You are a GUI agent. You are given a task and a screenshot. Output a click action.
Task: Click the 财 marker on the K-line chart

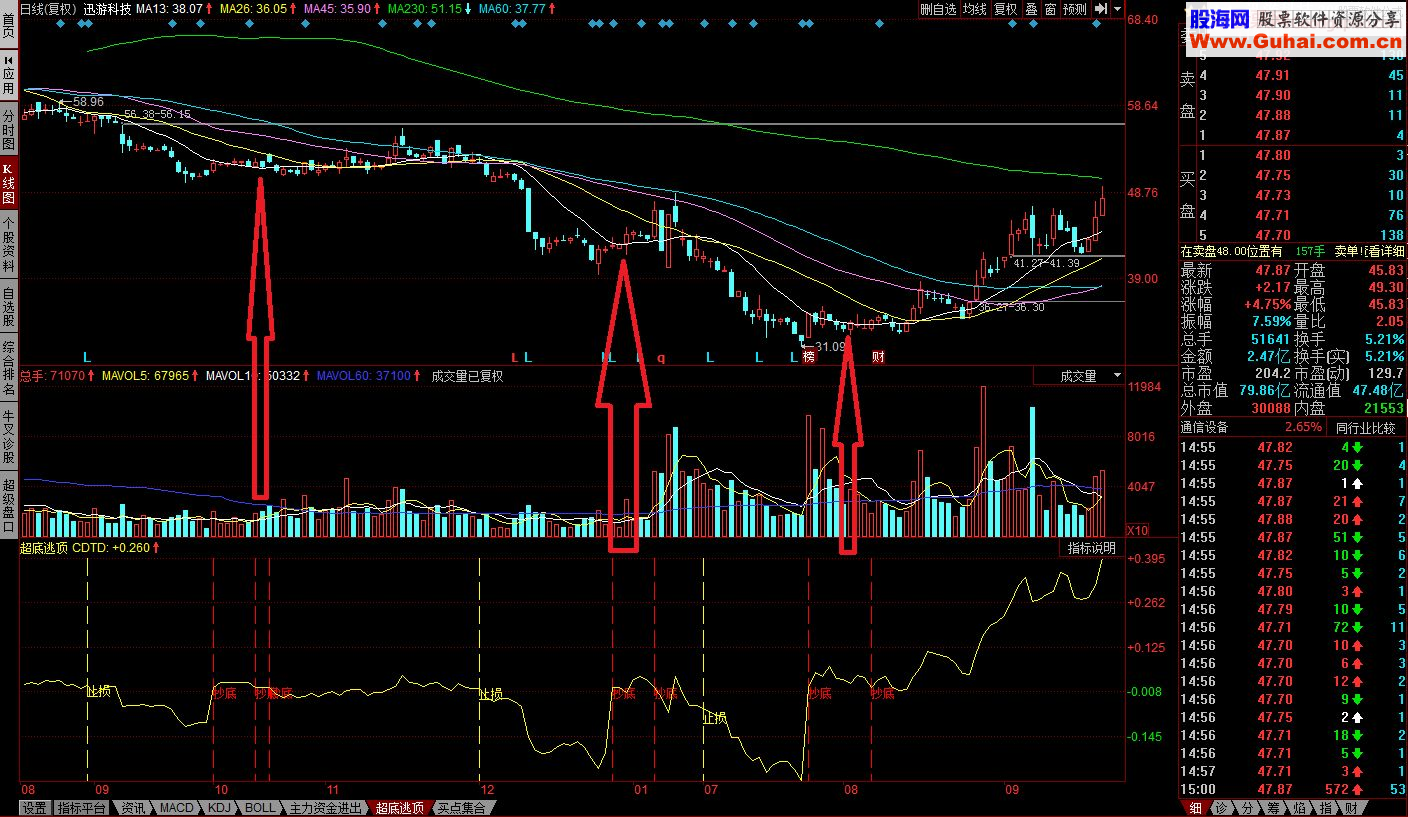click(877, 357)
